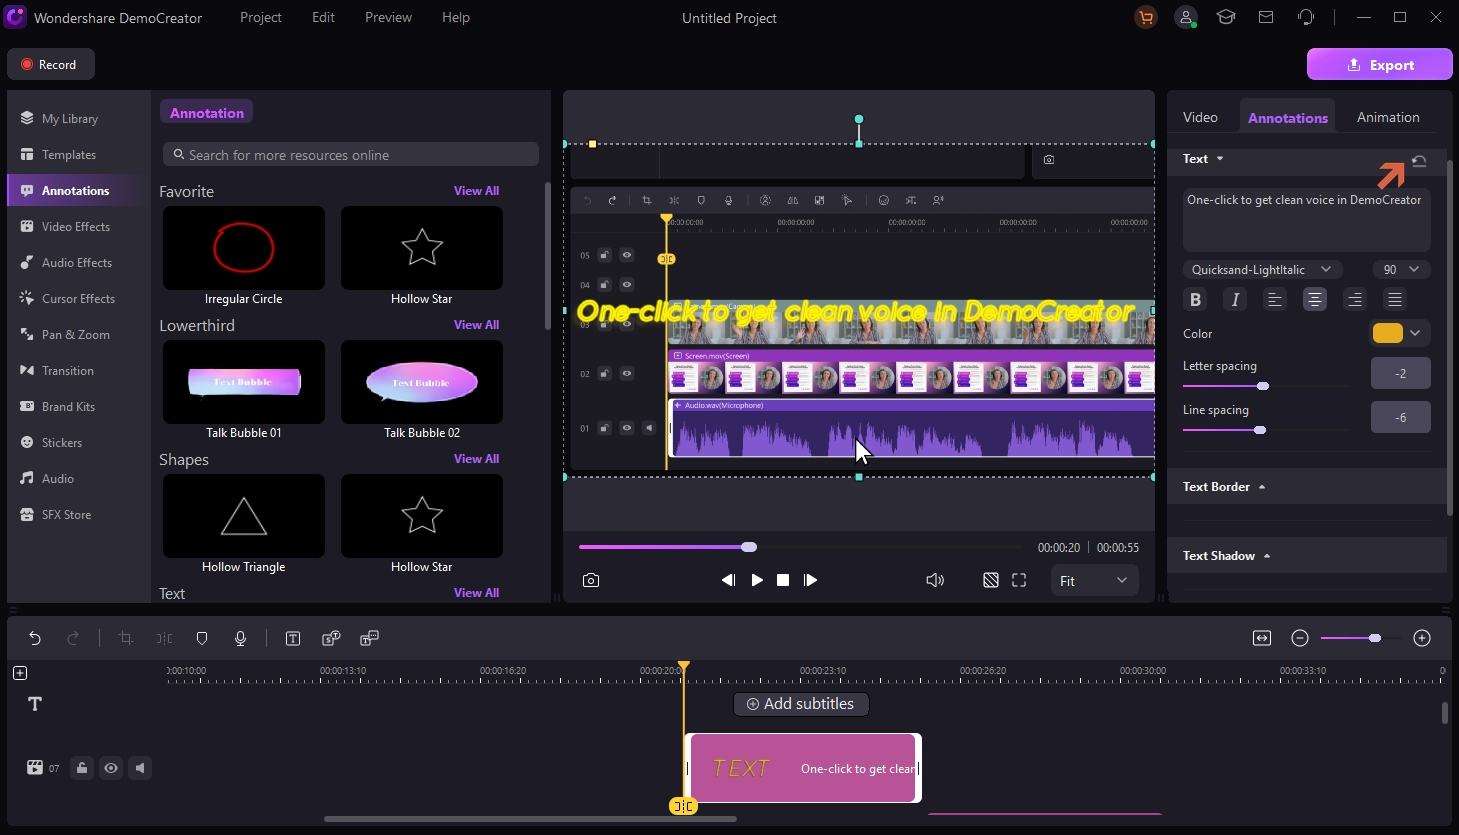Hide track 07 with the eye icon
The height and width of the screenshot is (835, 1459).
pos(111,768)
